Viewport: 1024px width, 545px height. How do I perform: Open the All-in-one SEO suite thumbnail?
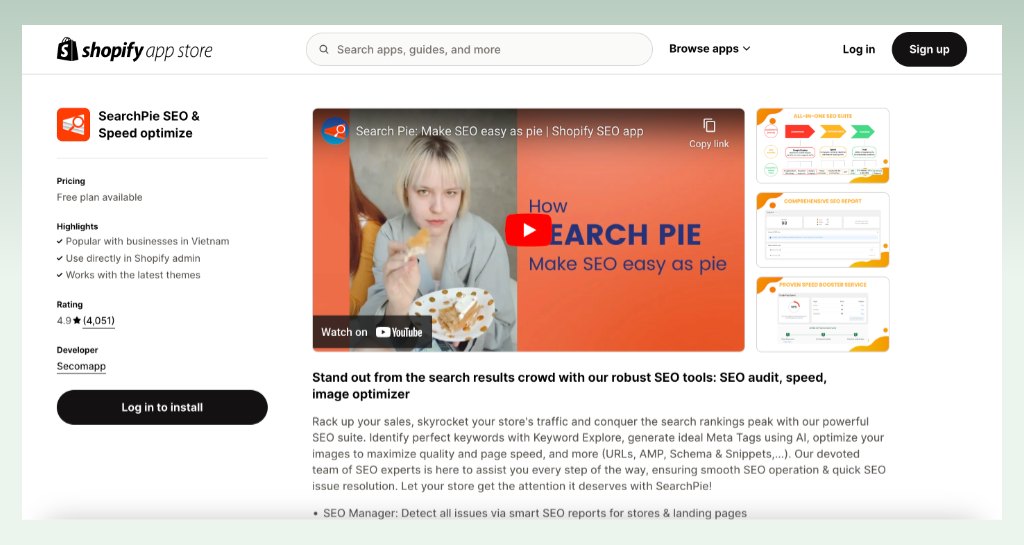point(822,146)
